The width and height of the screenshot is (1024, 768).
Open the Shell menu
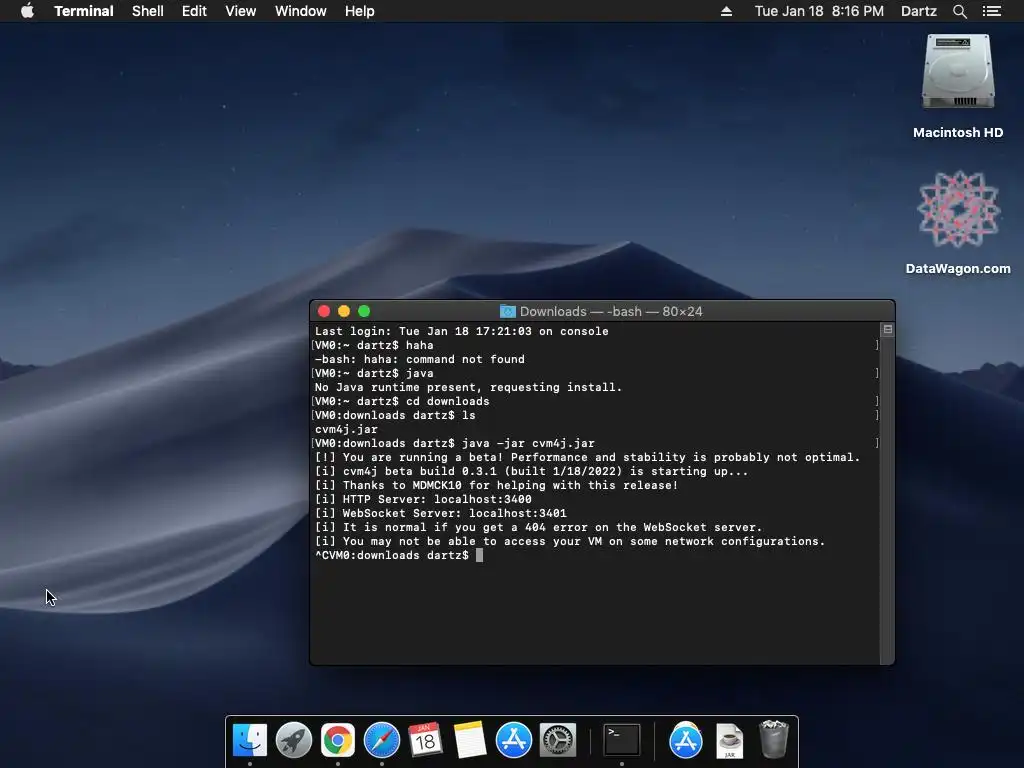pos(148,11)
